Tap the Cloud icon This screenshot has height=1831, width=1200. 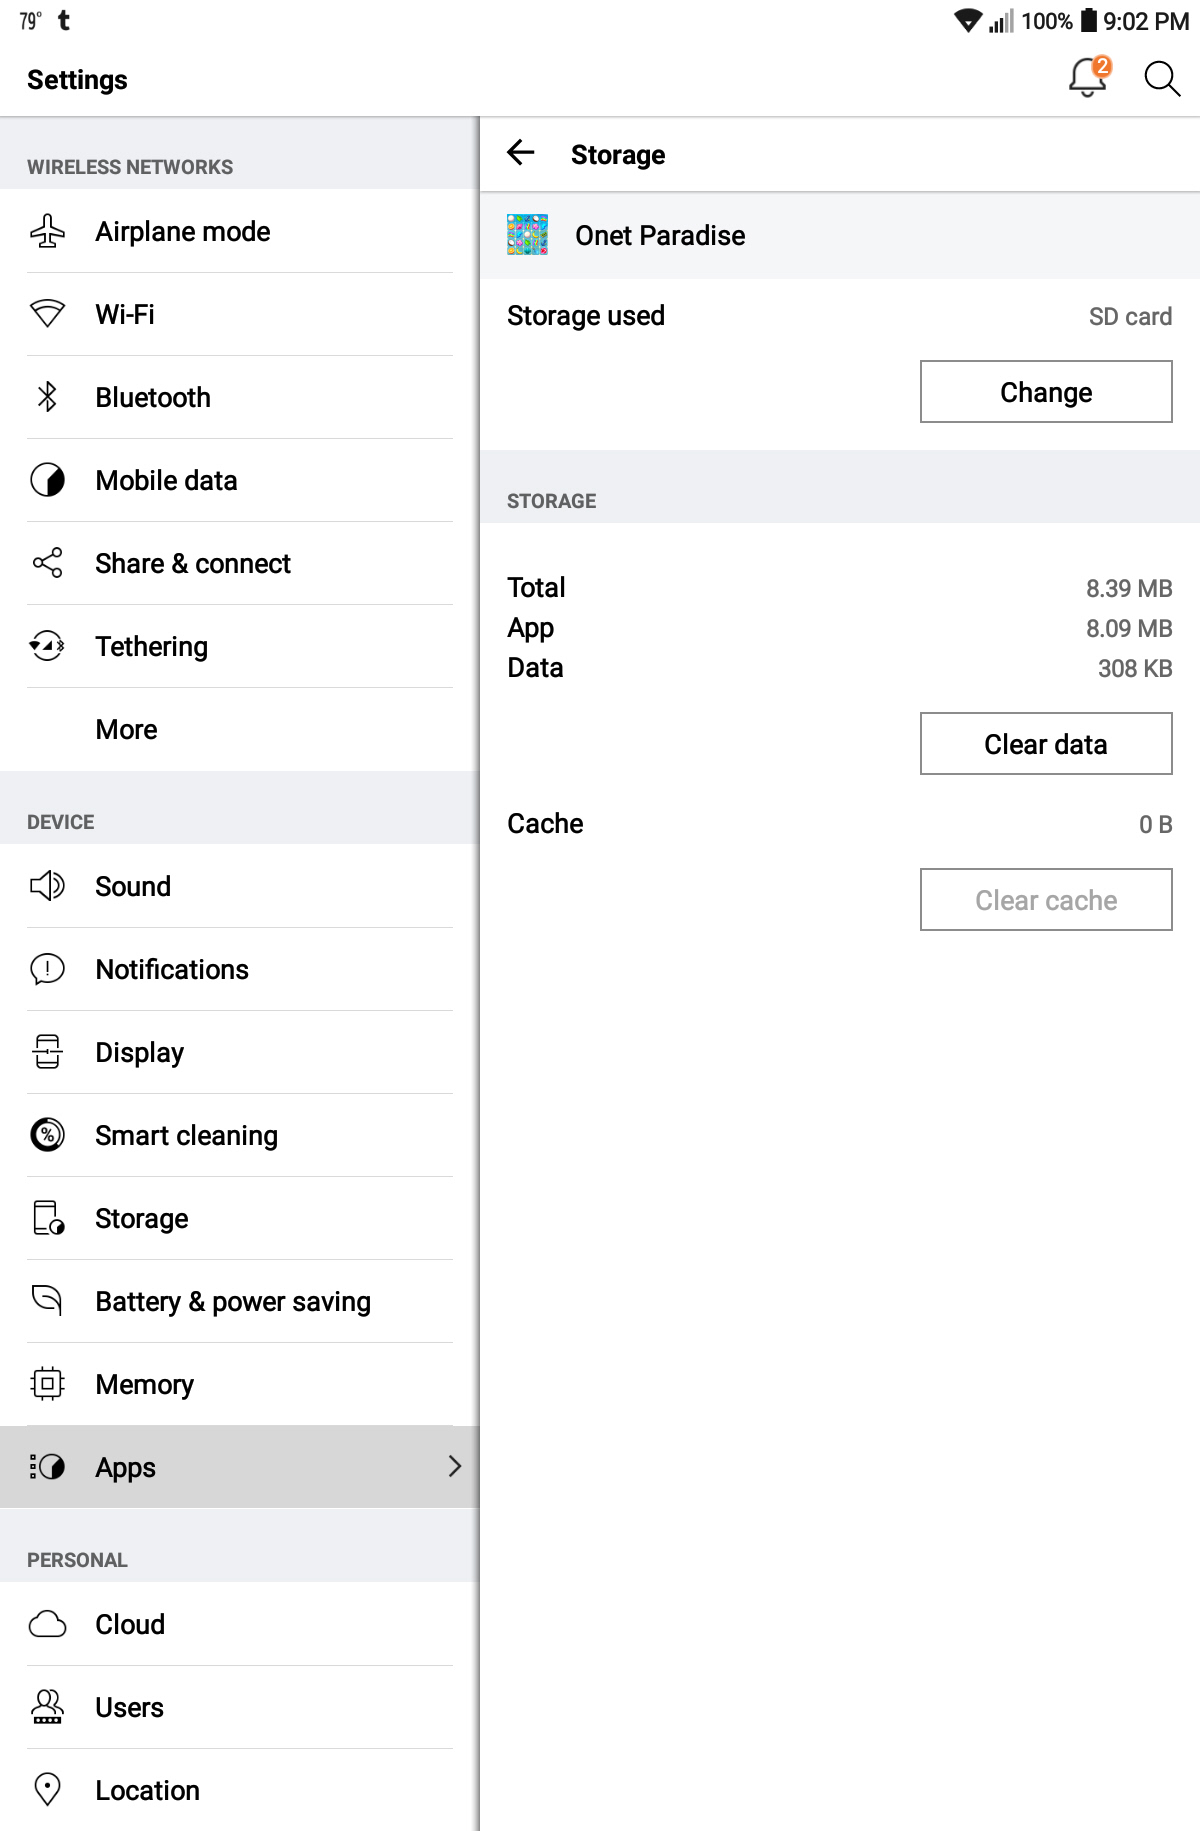(47, 1624)
